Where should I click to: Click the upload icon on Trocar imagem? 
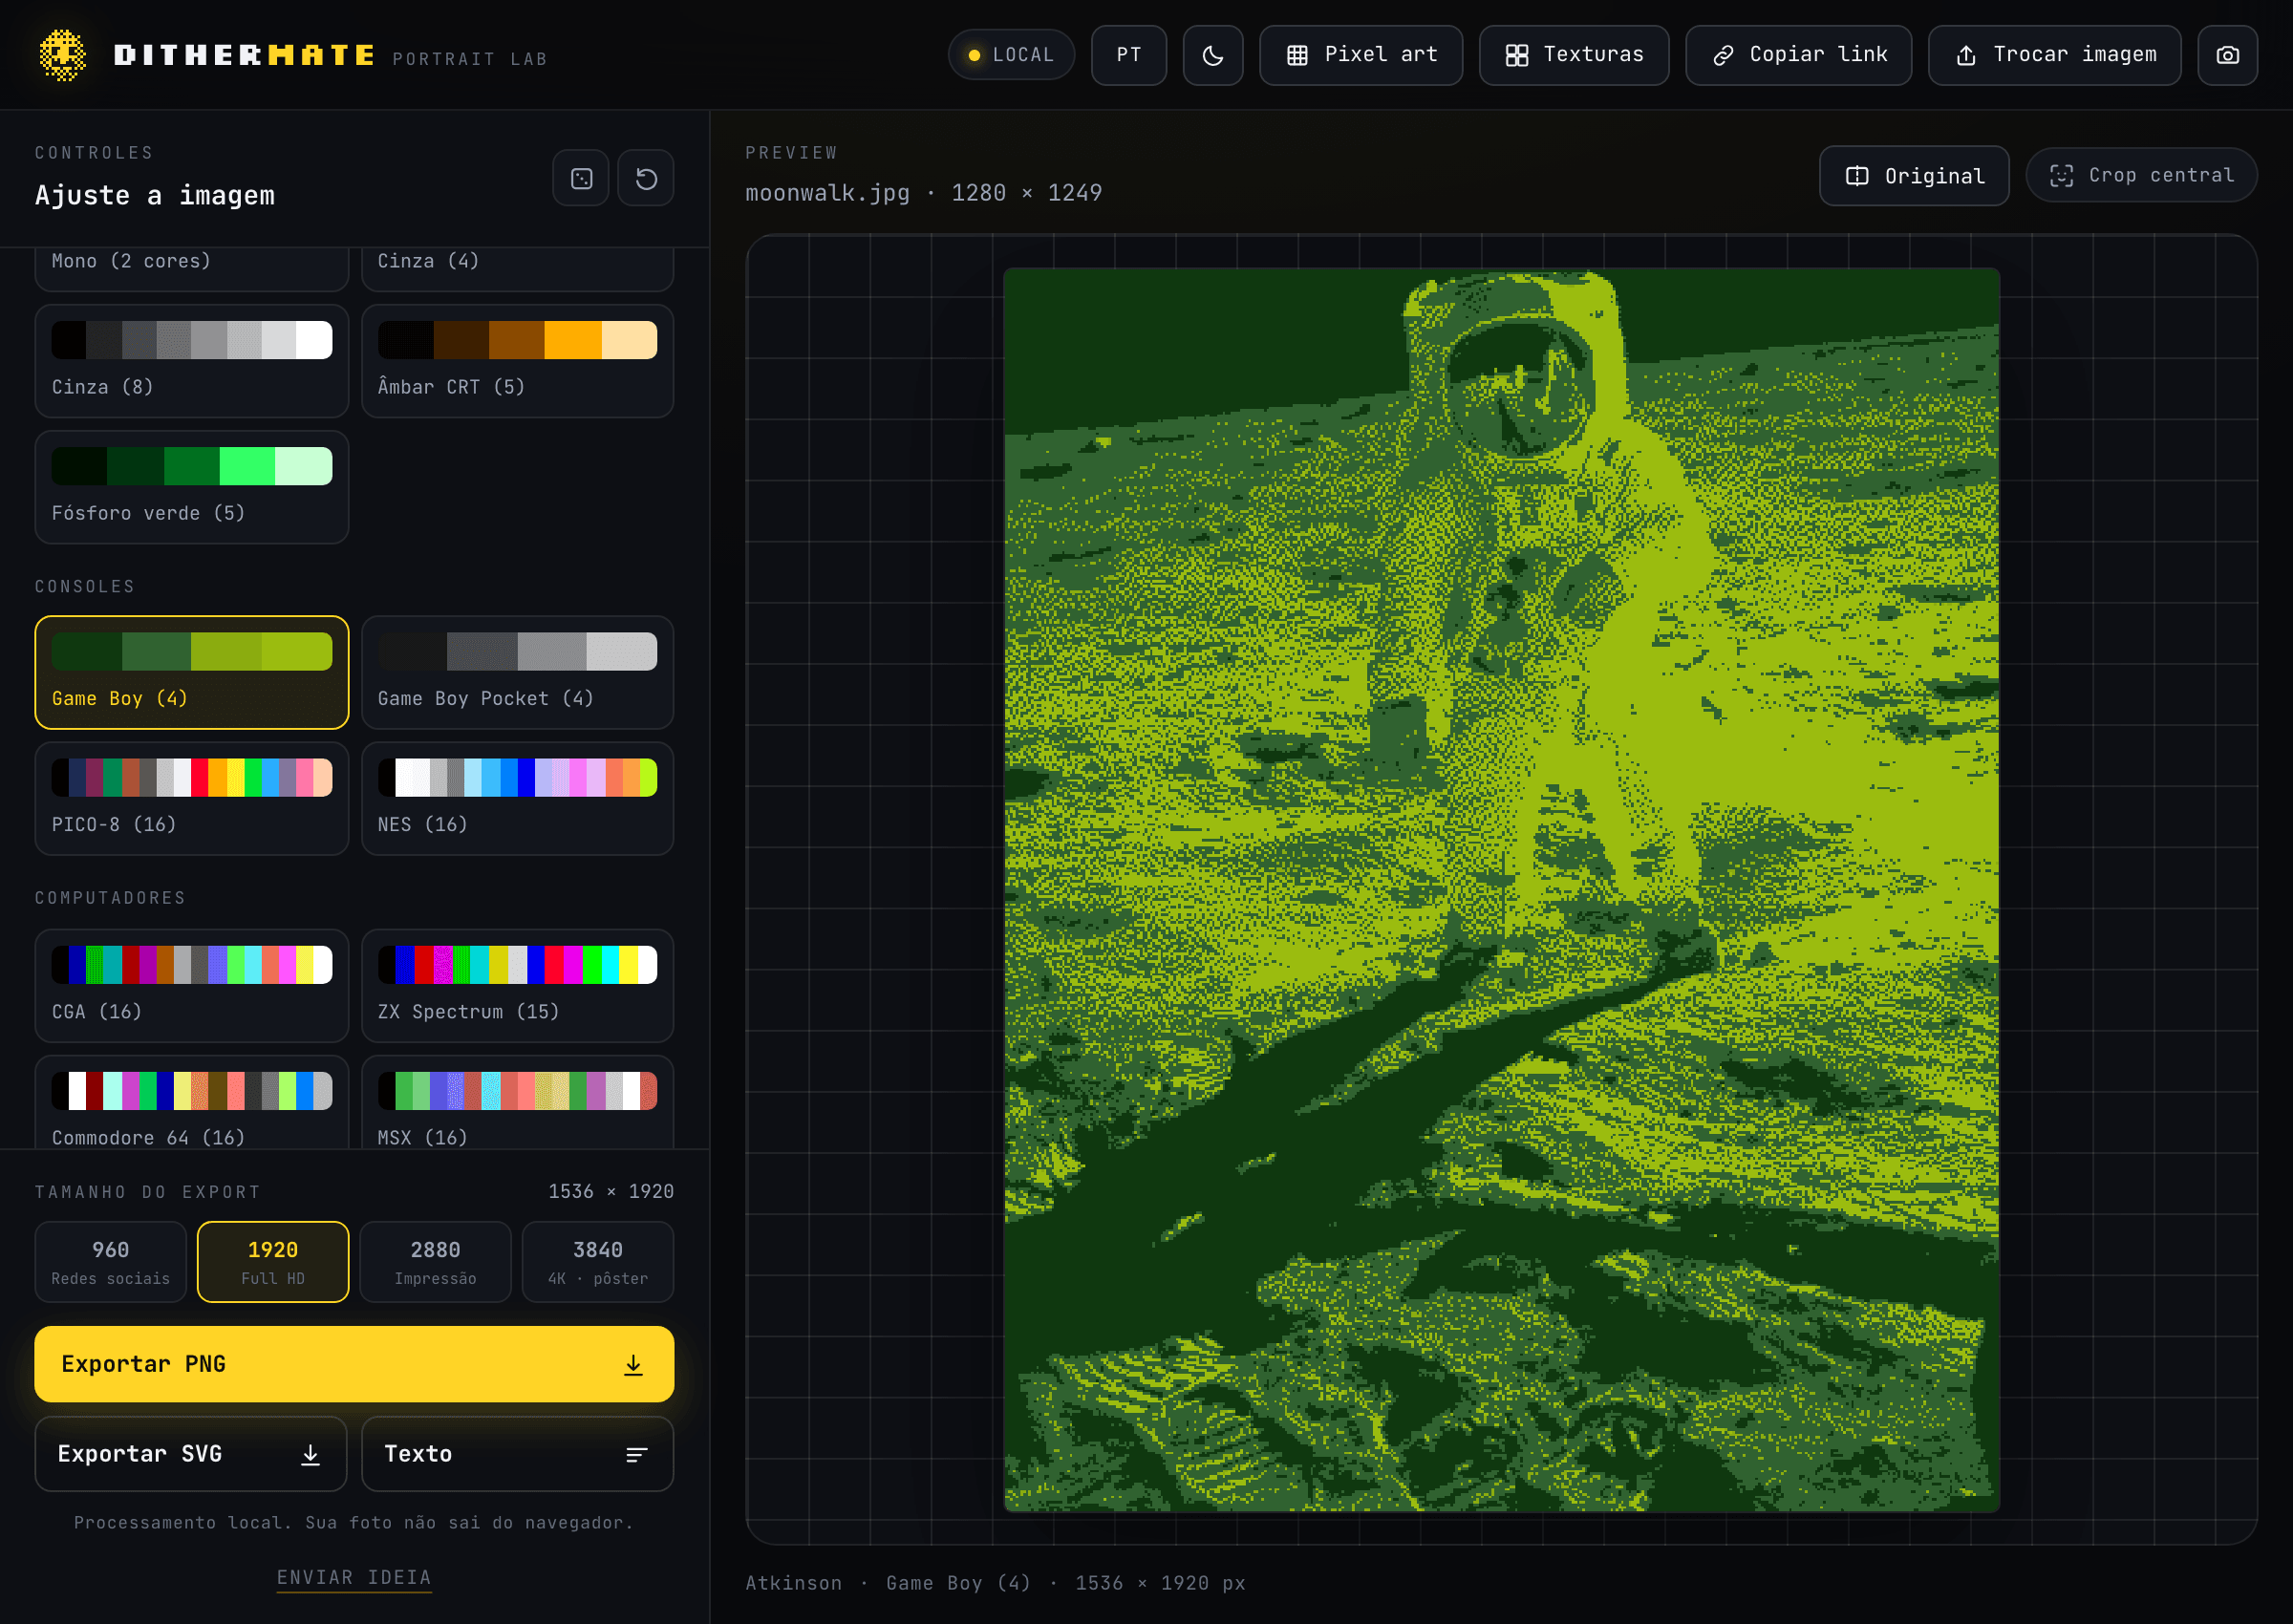tap(1966, 55)
